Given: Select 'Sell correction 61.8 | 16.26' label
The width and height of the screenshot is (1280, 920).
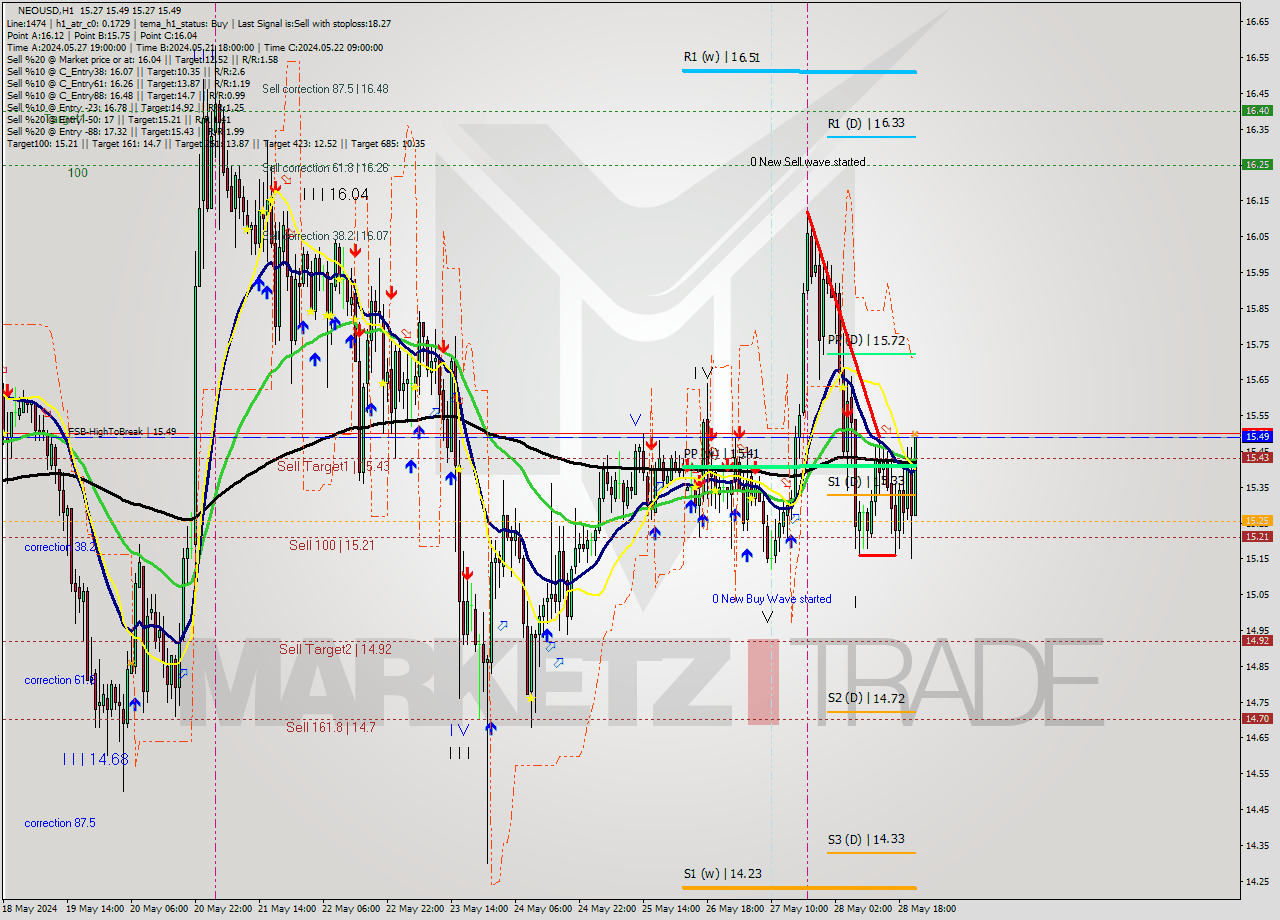Looking at the screenshot, I should click(325, 168).
